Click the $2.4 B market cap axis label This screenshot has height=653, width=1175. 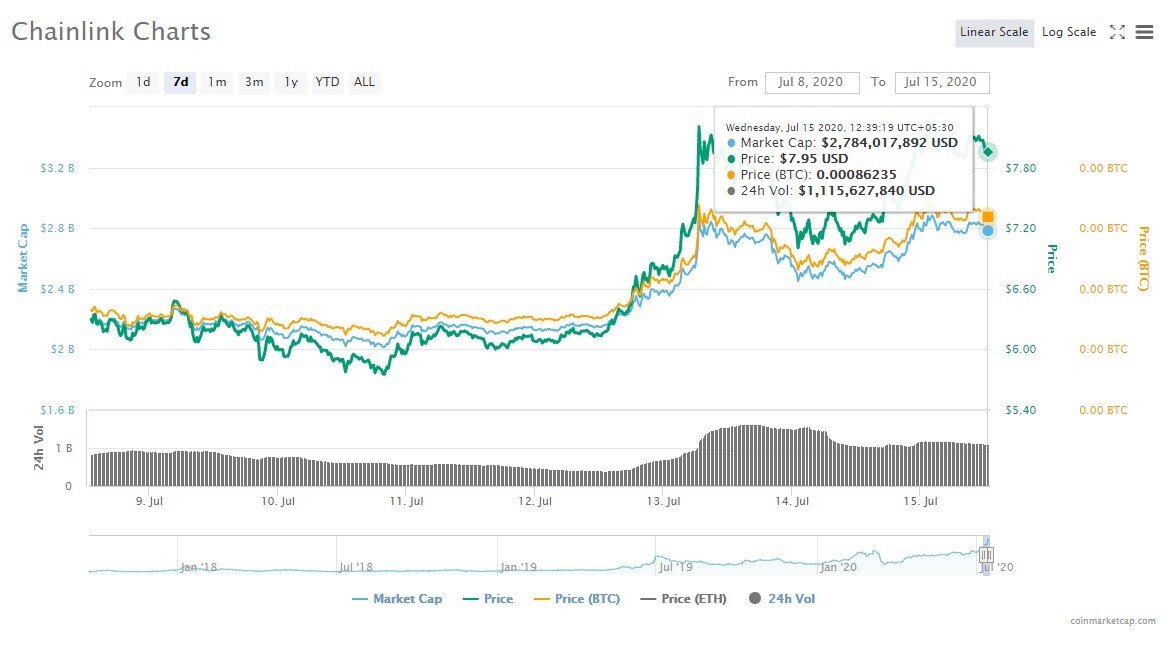click(x=58, y=289)
